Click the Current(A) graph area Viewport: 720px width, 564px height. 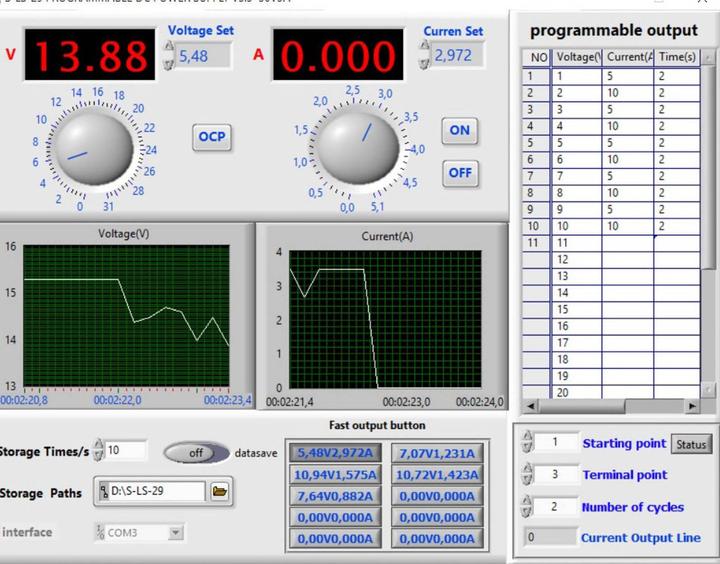pos(385,319)
